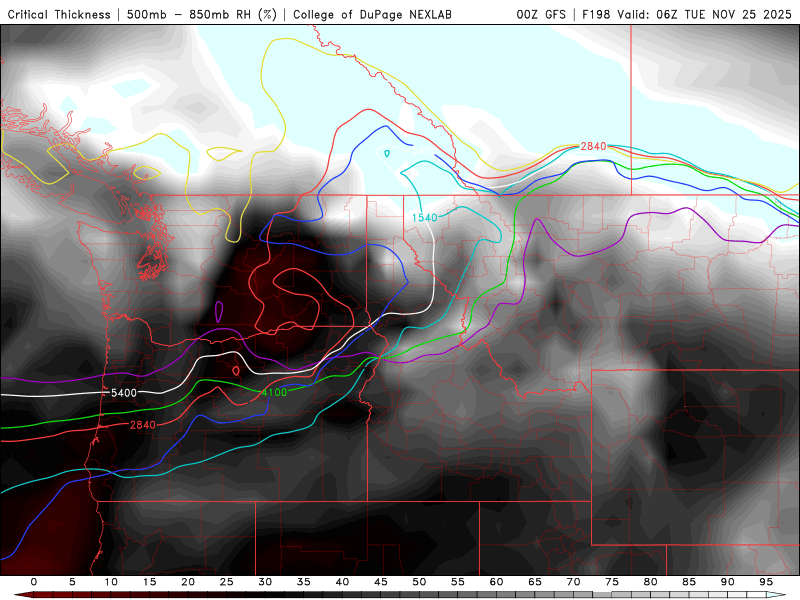This screenshot has height=600, width=800.
Task: Click the green '4100' contour label
Action: coord(274,392)
